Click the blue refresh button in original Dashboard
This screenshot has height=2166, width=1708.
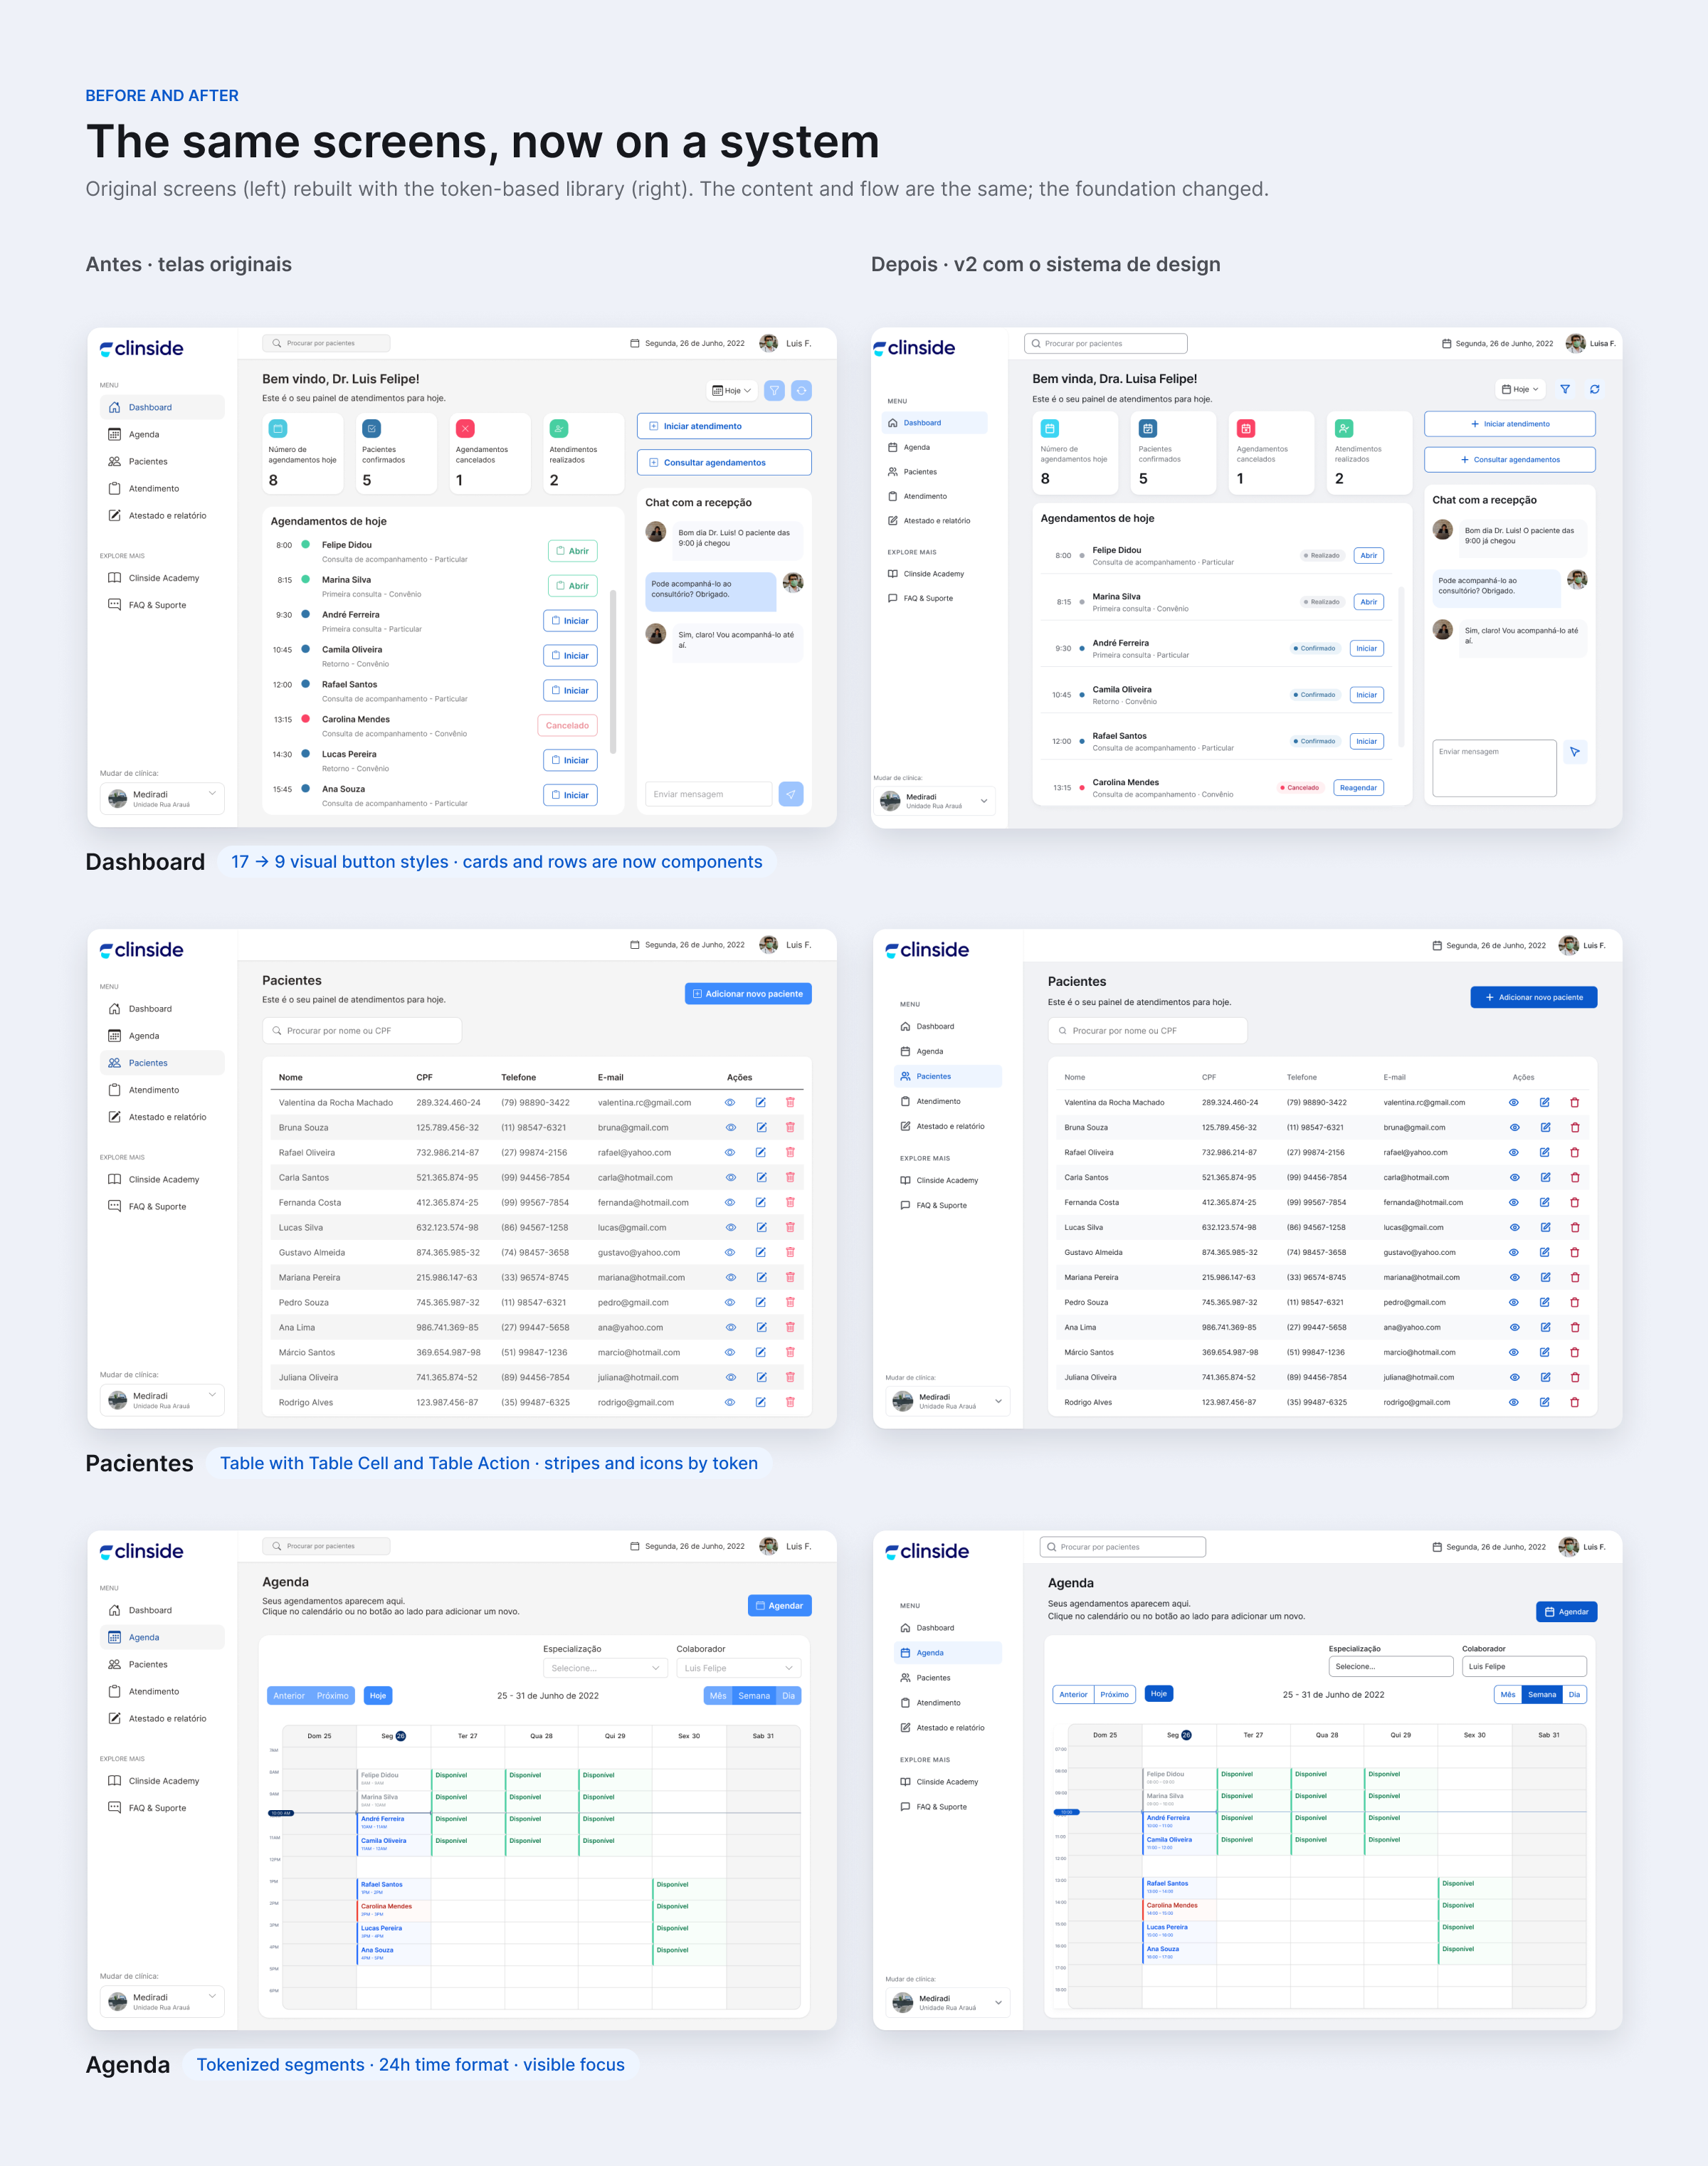click(801, 391)
